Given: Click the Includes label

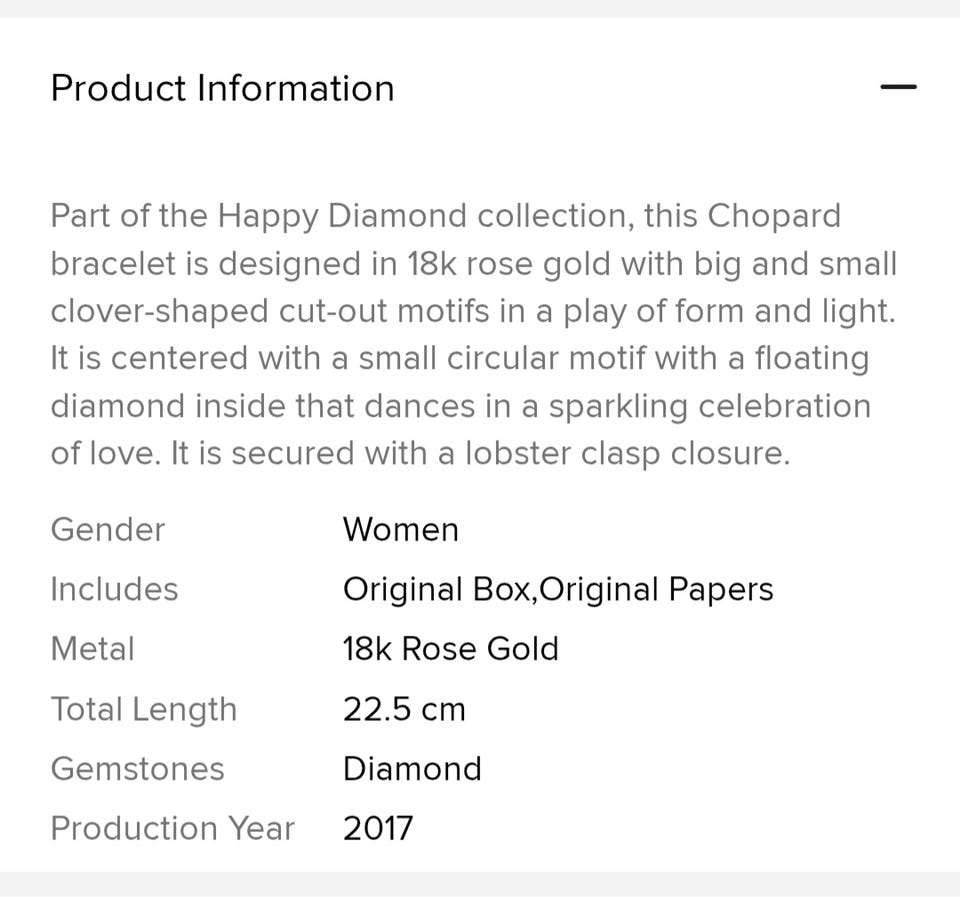Looking at the screenshot, I should click(x=114, y=589).
